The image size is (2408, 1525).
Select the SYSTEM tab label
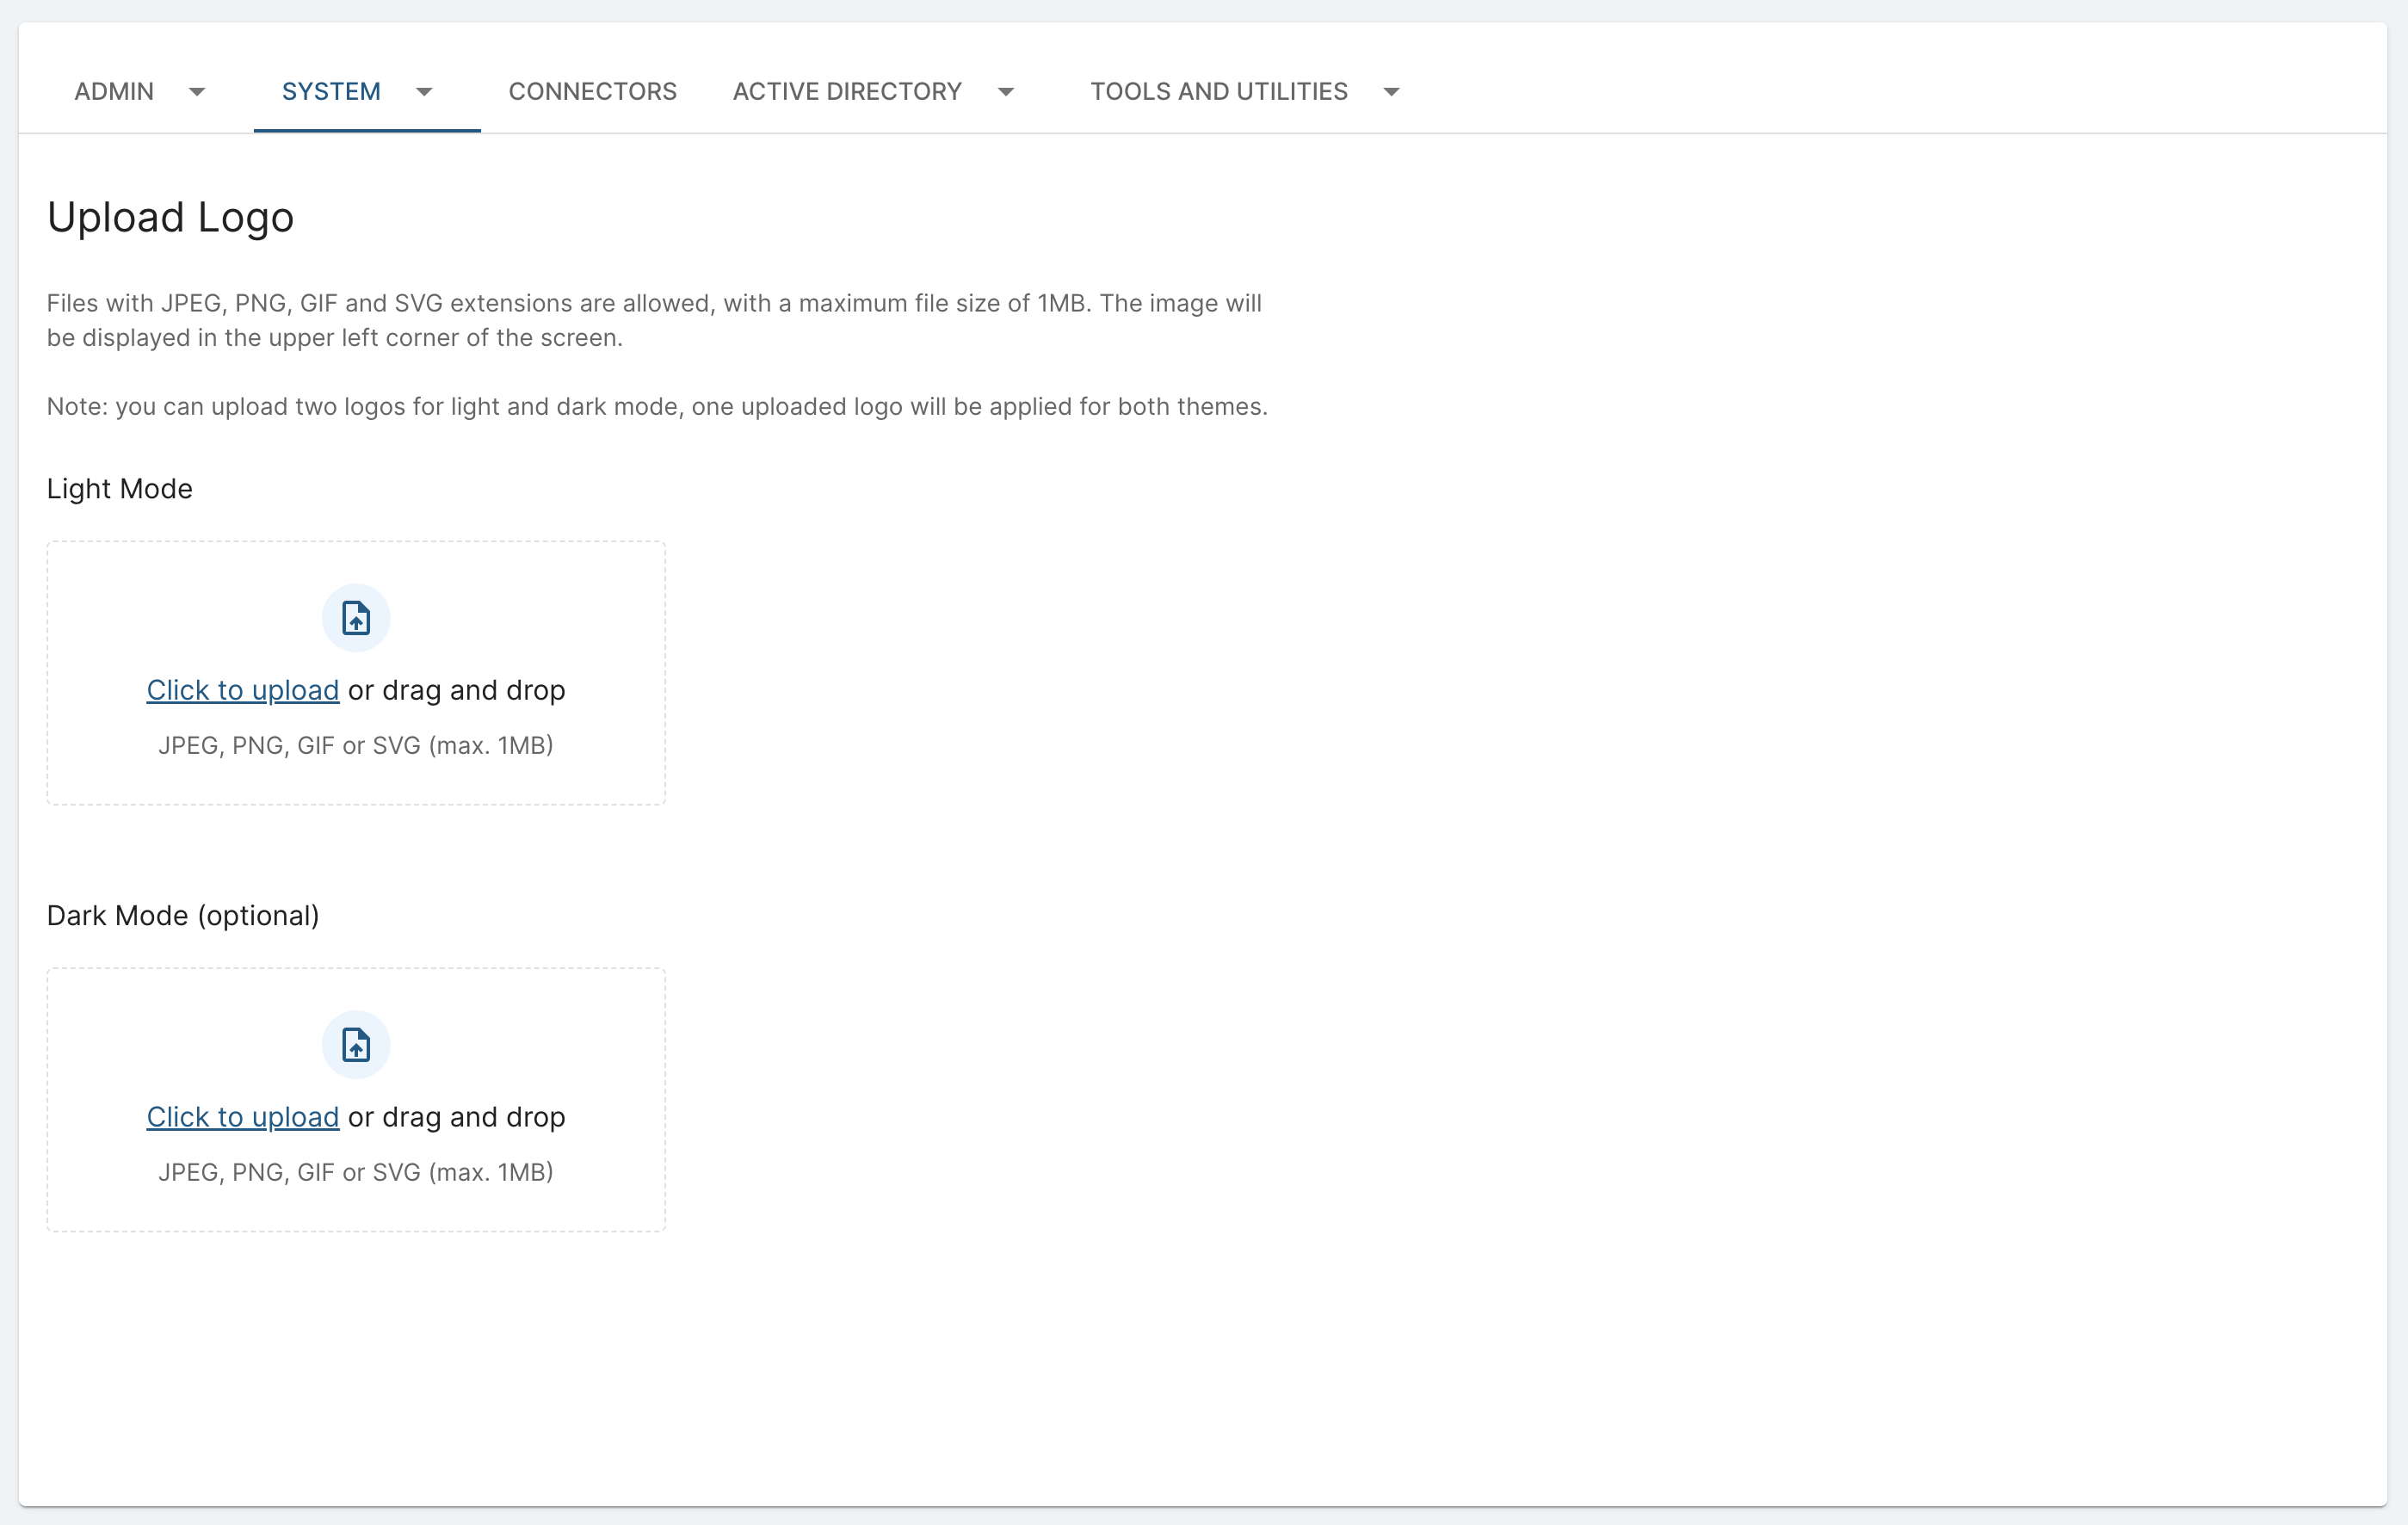pyautogui.click(x=331, y=92)
